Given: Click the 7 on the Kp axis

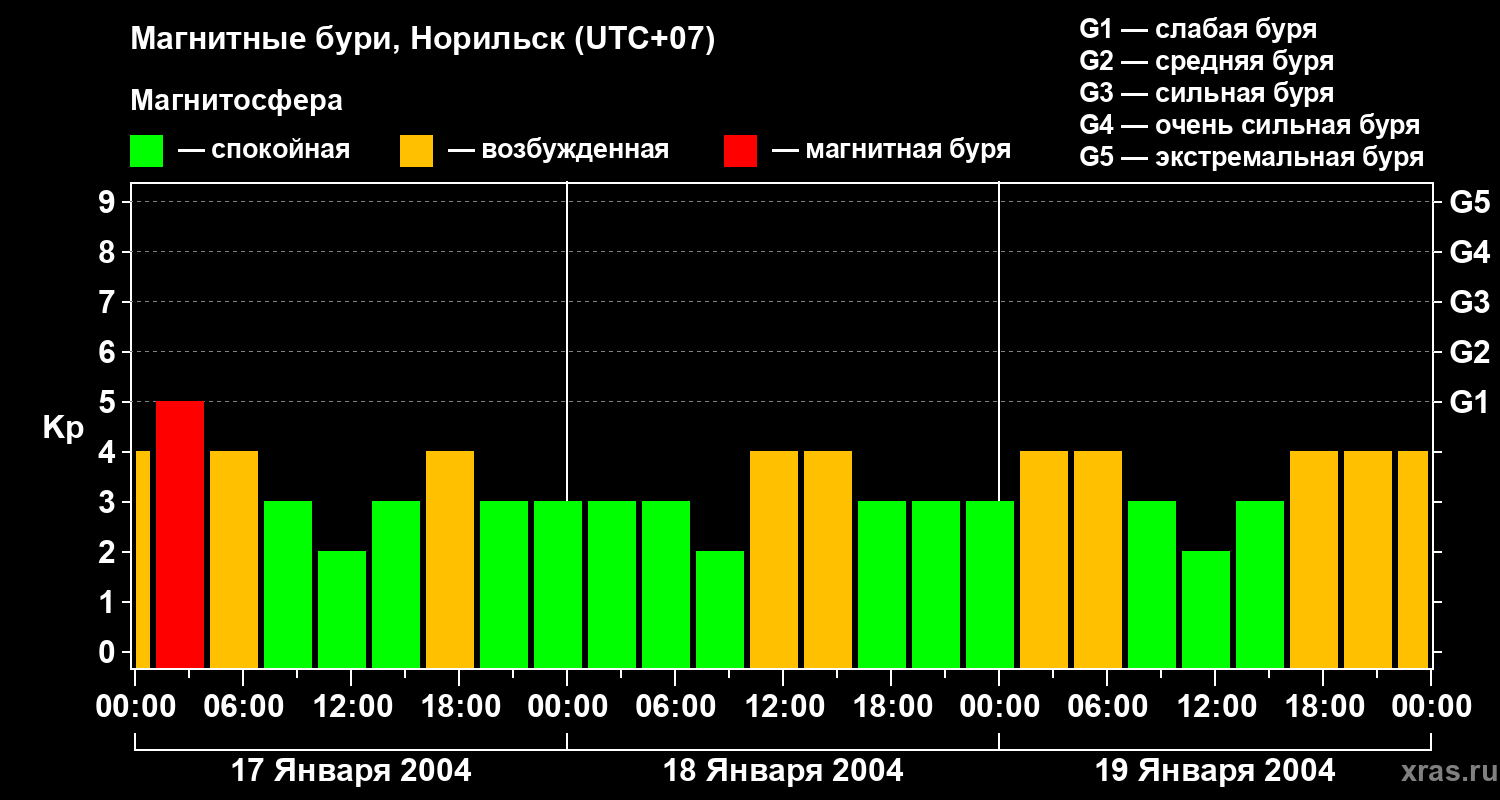Looking at the screenshot, I should click(x=108, y=302).
